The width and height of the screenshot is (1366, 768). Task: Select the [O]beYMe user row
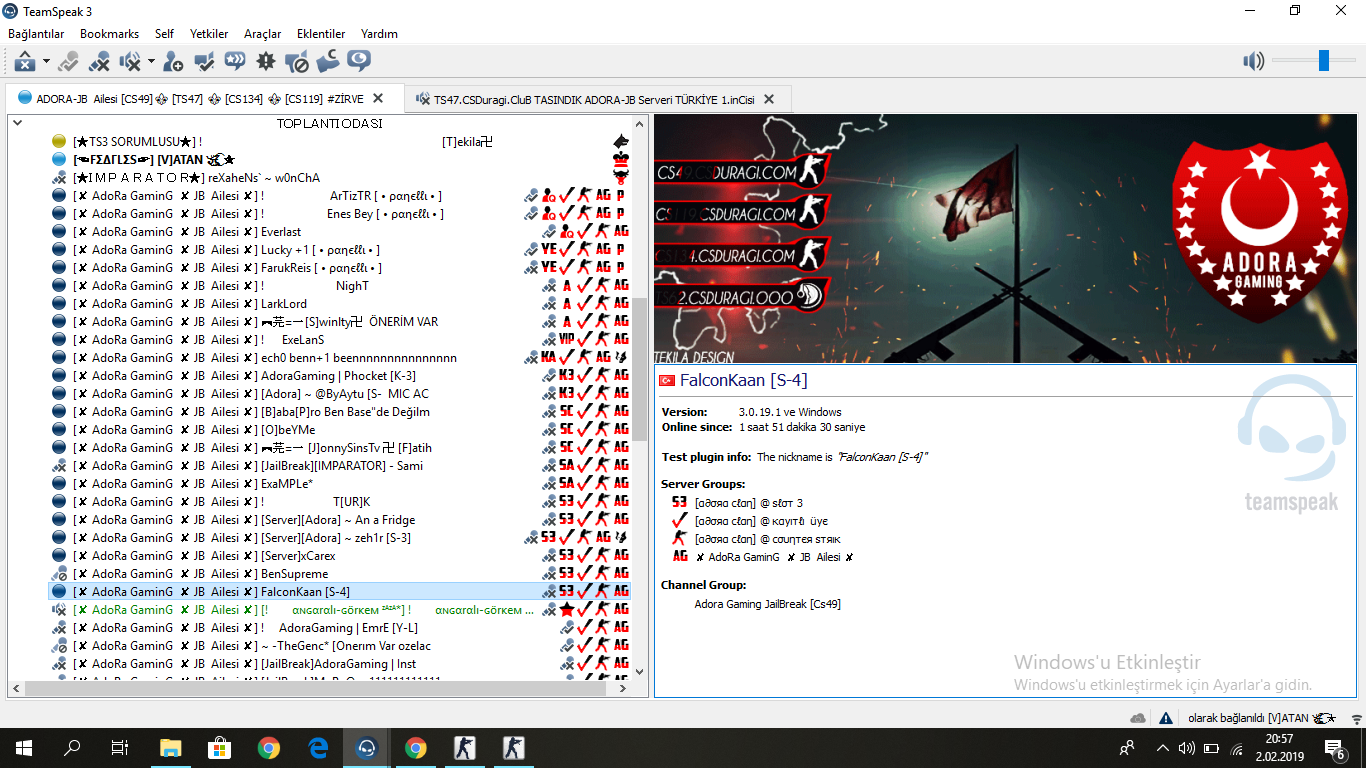[339, 430]
